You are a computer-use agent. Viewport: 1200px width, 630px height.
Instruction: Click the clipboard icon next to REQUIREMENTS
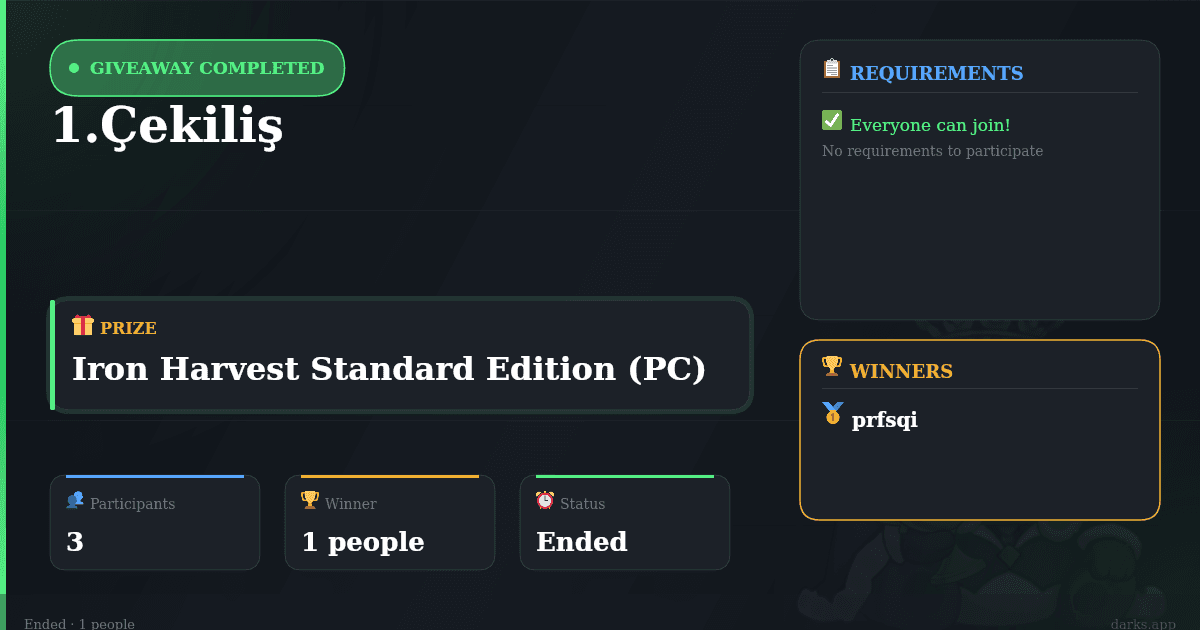click(x=832, y=69)
